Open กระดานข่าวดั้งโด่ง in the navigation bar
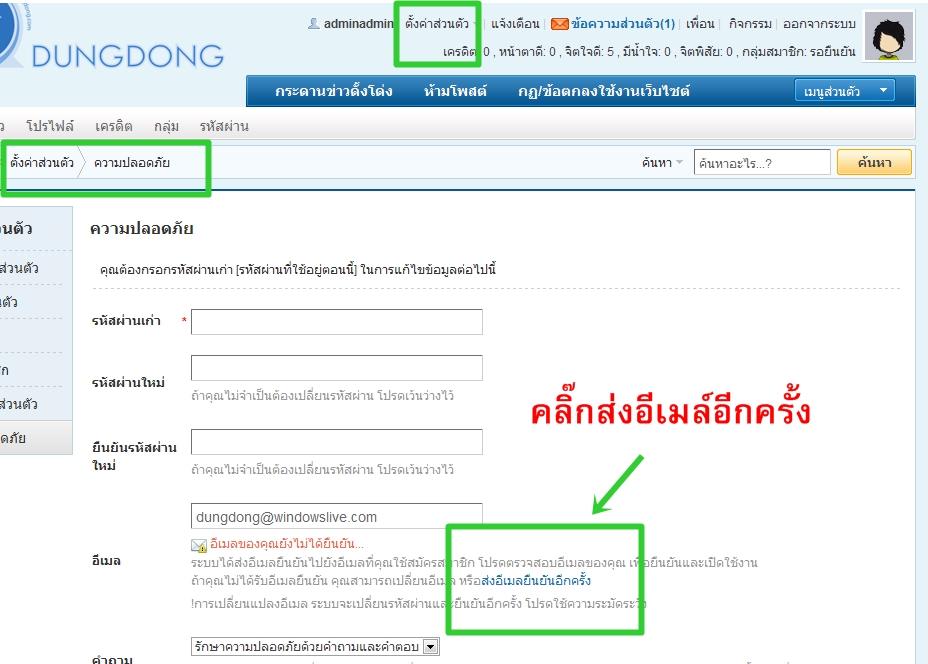 (x=333, y=91)
